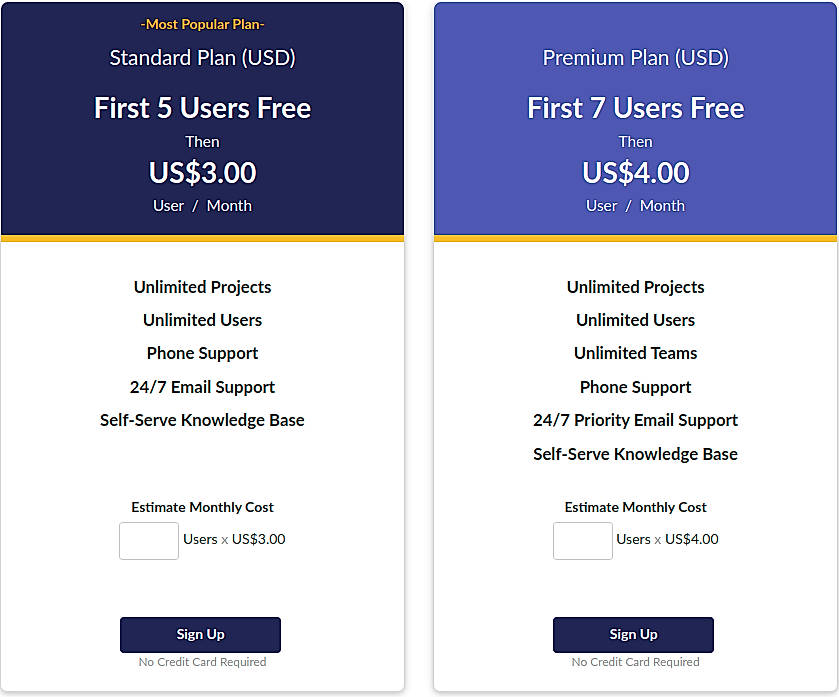
Task: Click the Users input under Standard plan
Action: tap(148, 540)
